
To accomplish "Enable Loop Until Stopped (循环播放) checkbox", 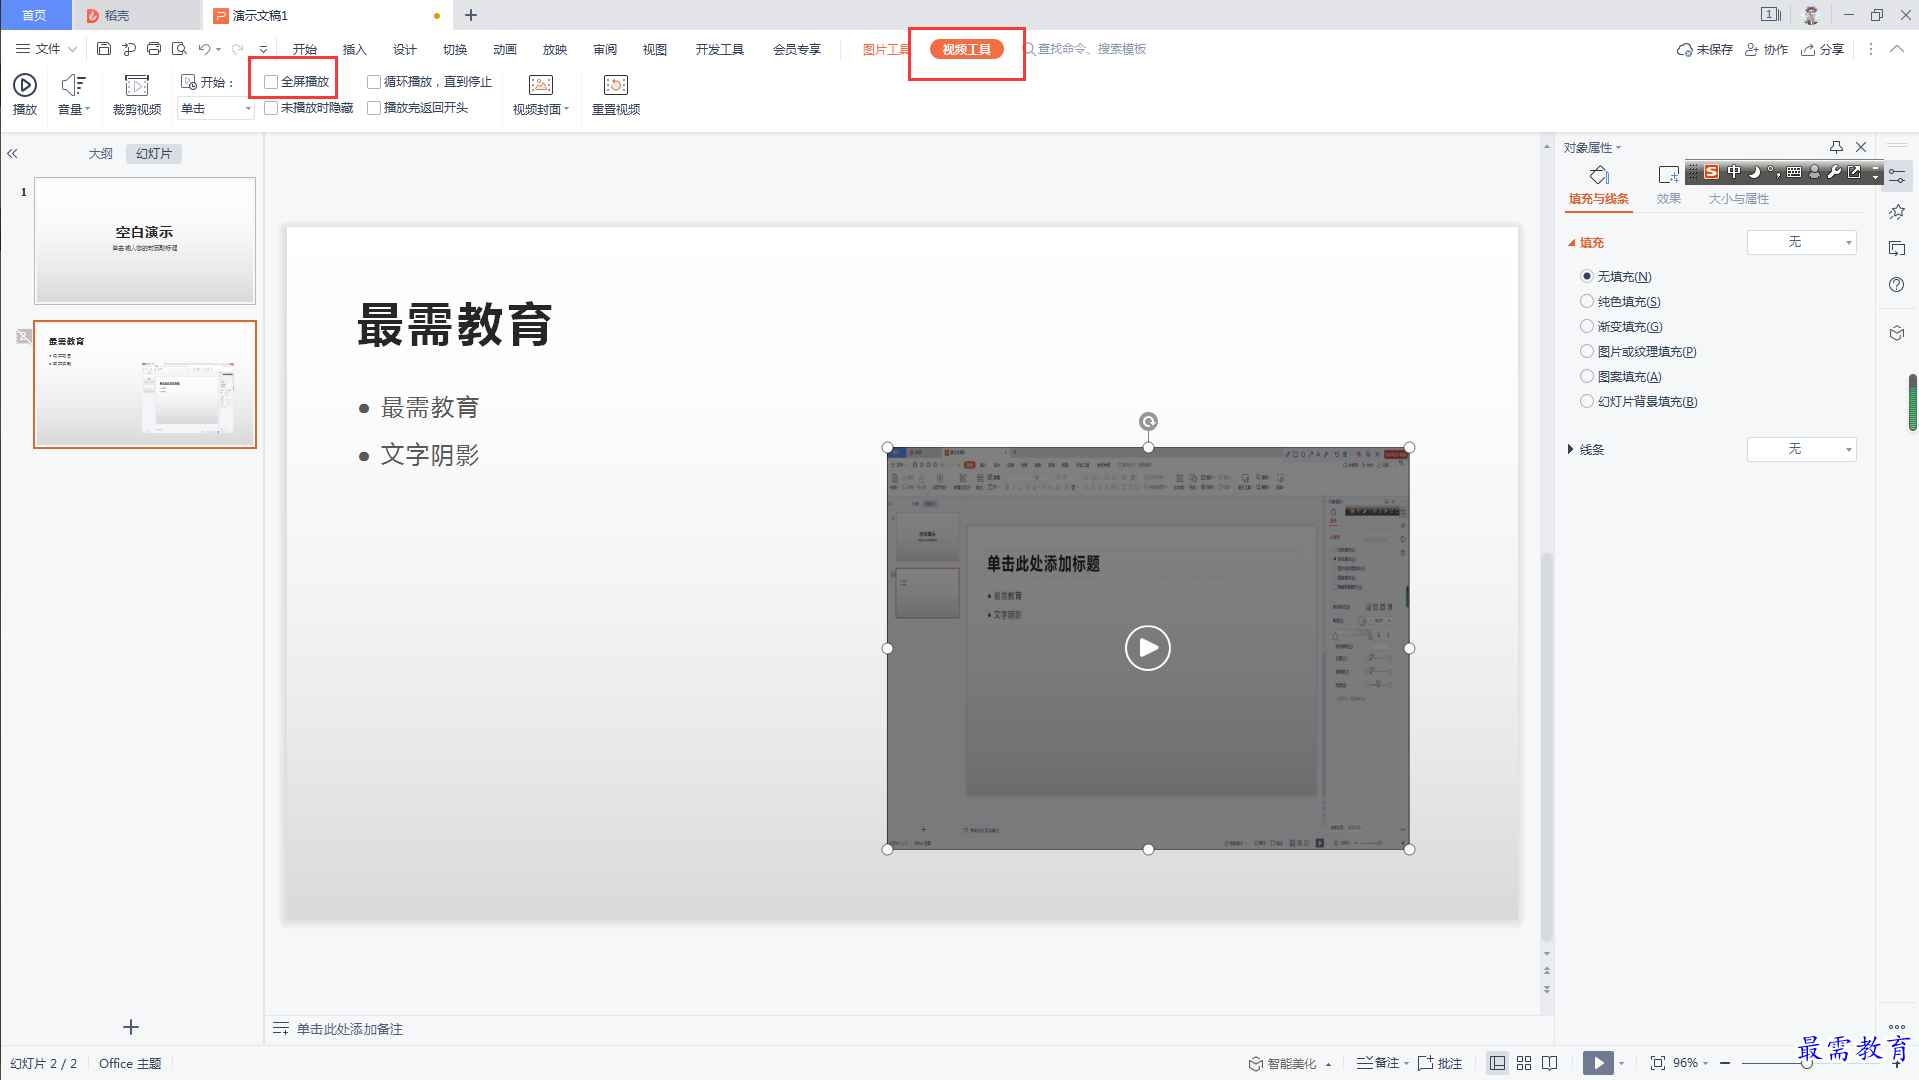I will pyautogui.click(x=374, y=82).
